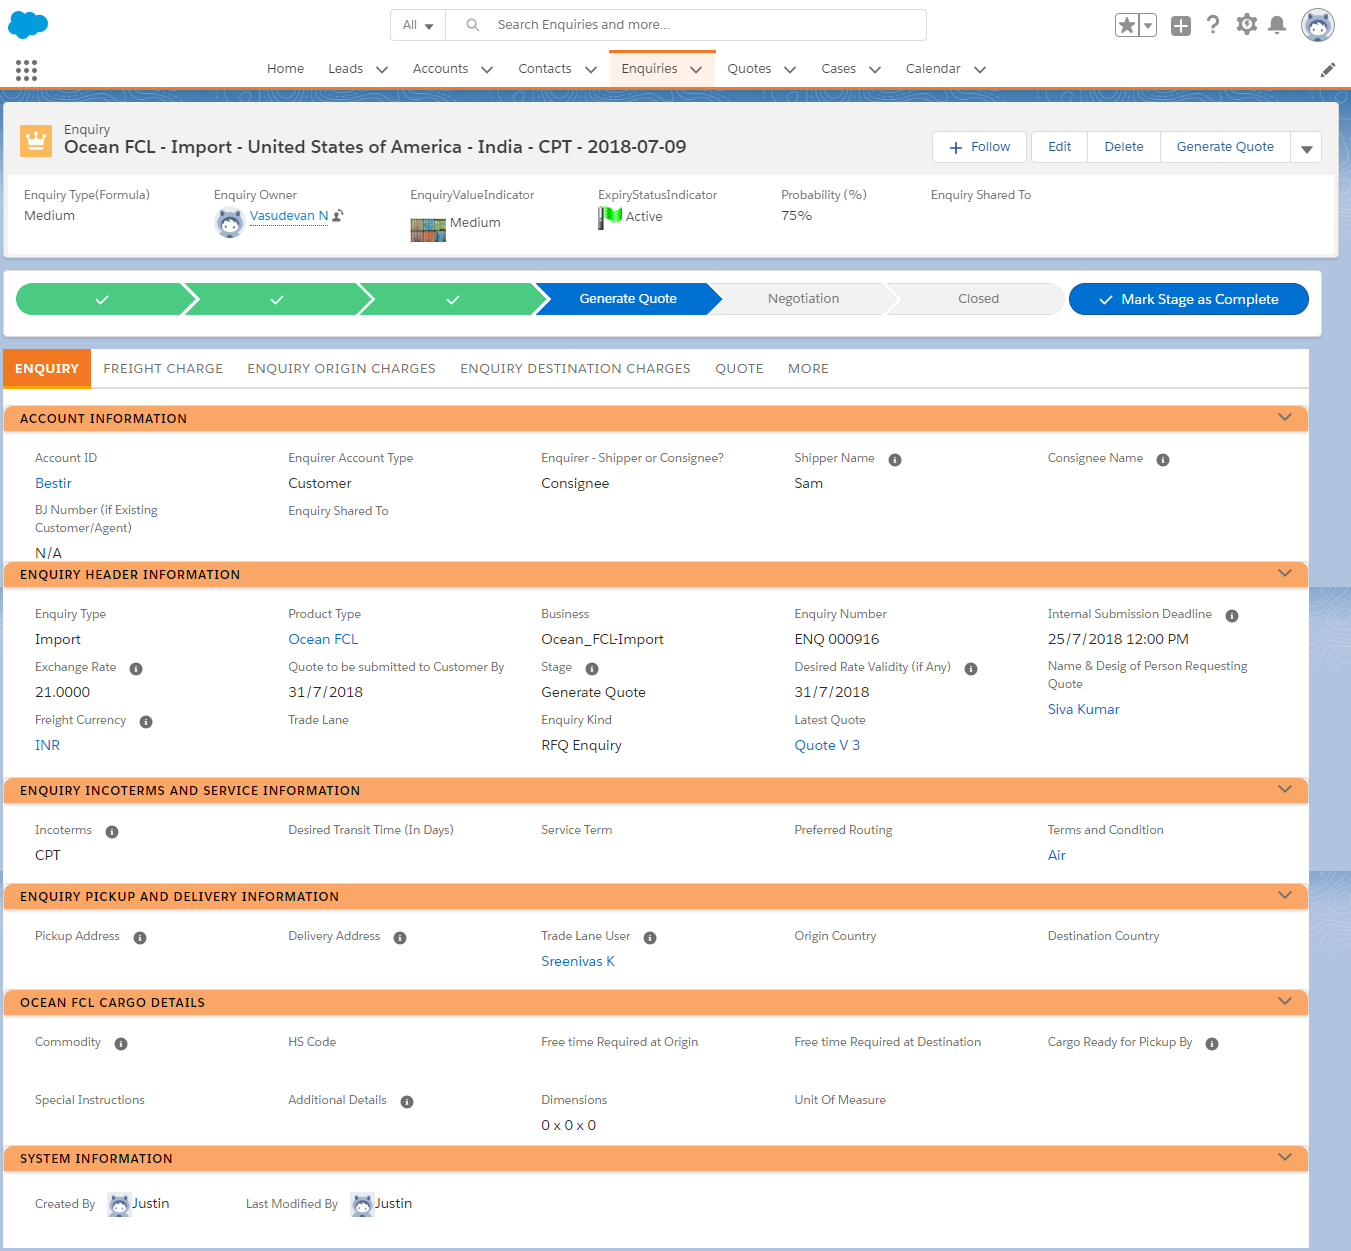Click the Enquiry crown record icon

(36, 141)
